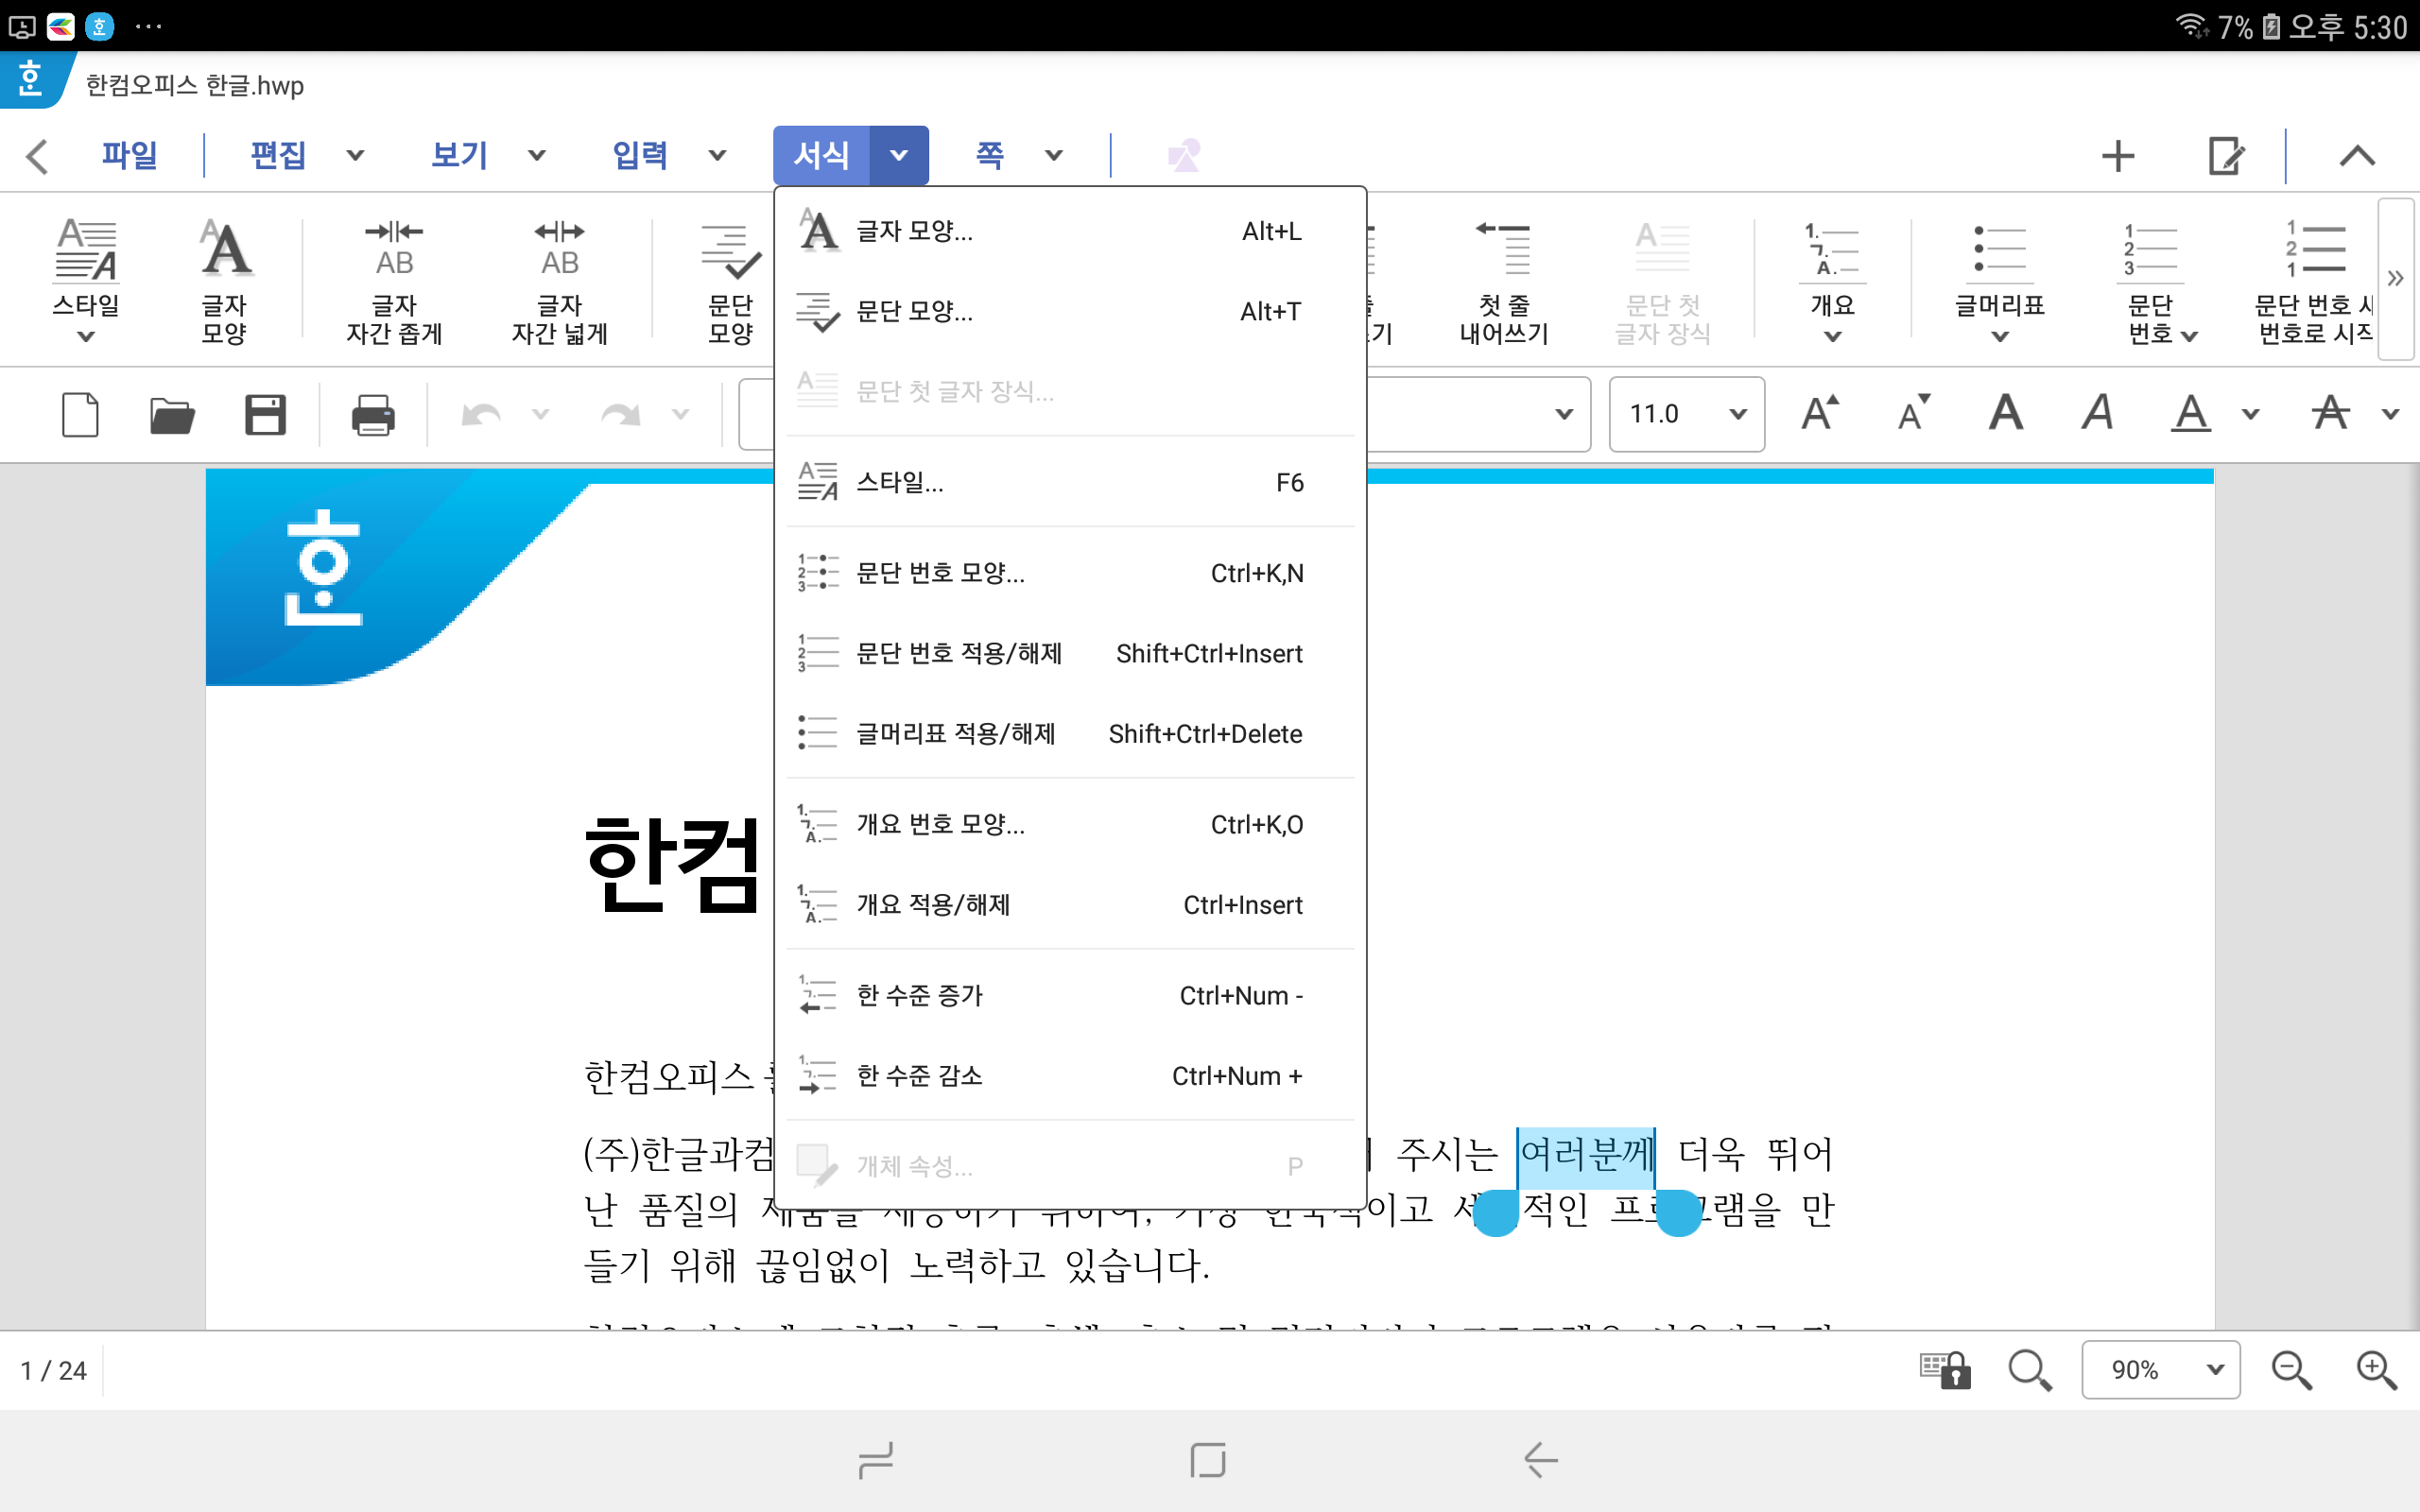2420x1512 pixels.
Task: Click the print icon
Action: coord(373,414)
